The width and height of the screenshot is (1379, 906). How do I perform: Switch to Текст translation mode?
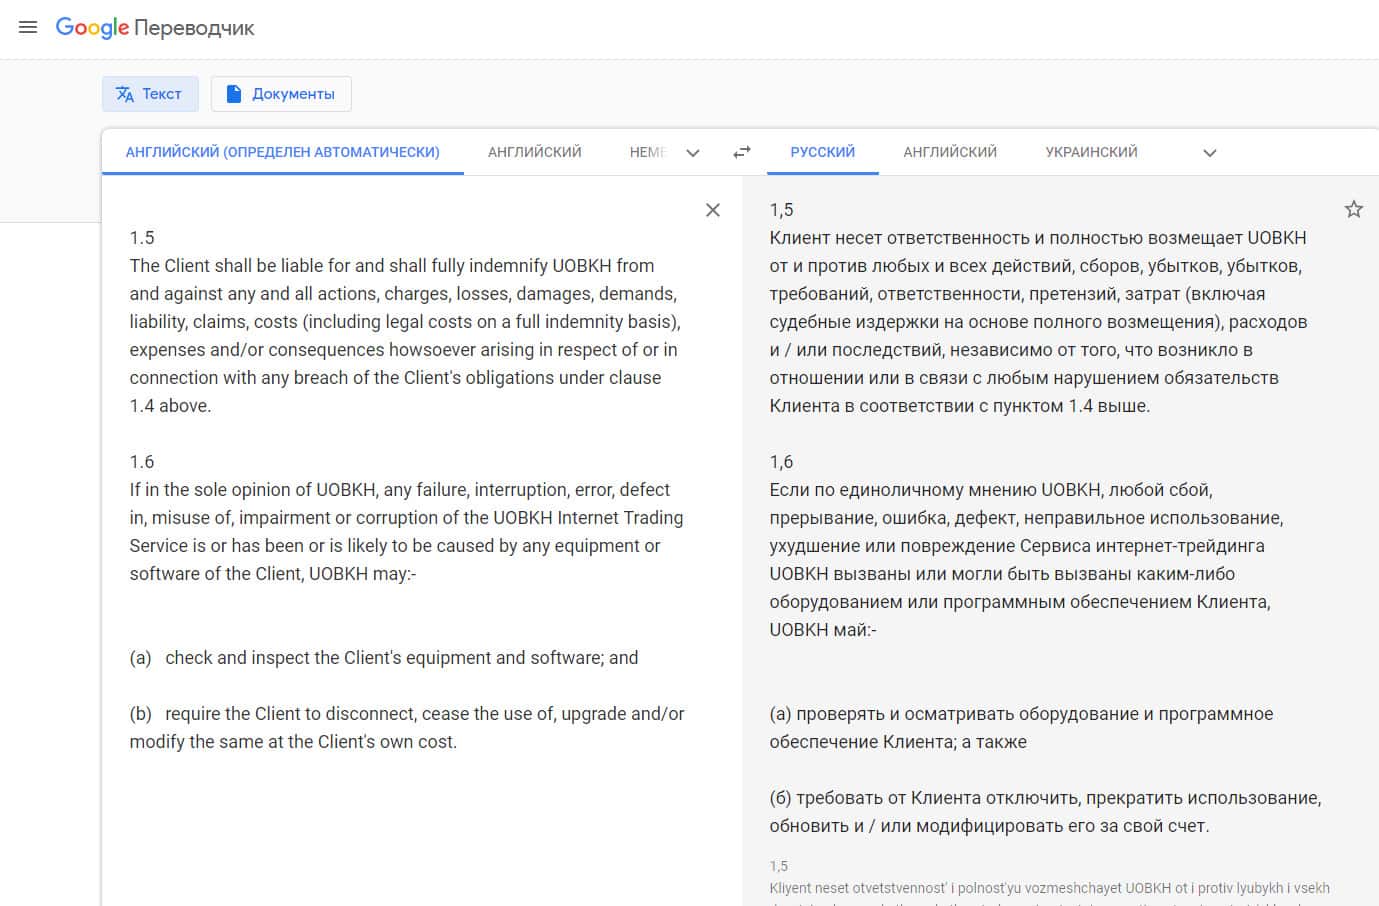(x=150, y=94)
